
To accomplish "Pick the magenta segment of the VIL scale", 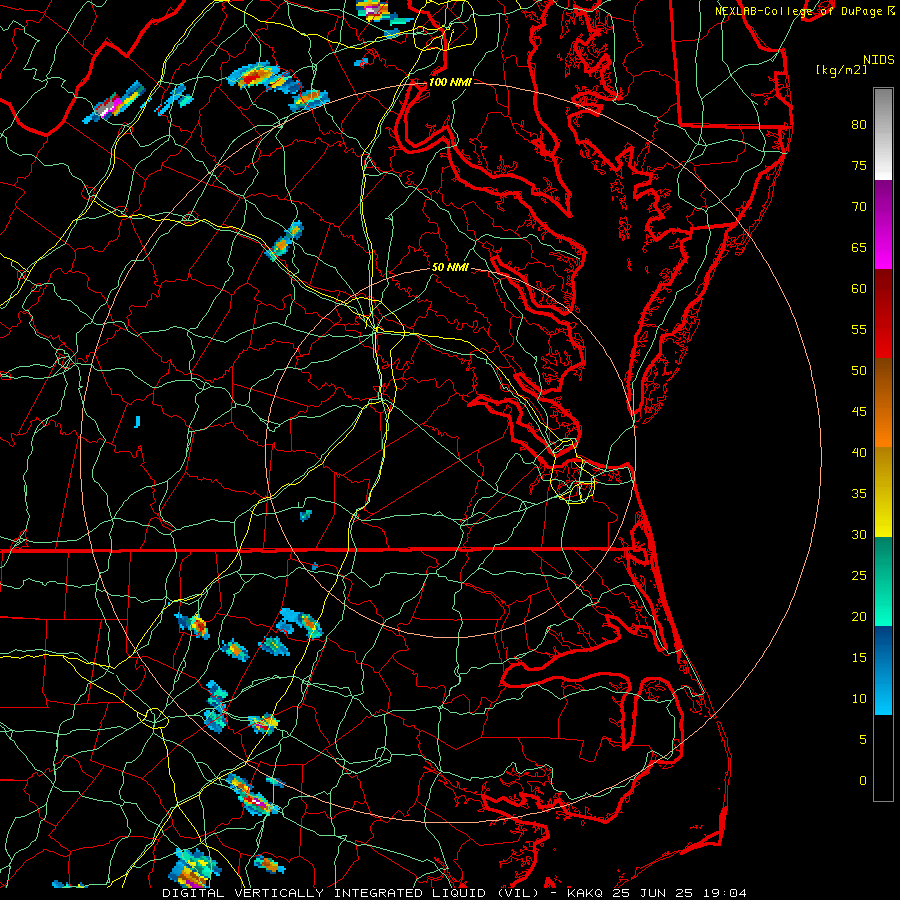I will (x=883, y=224).
